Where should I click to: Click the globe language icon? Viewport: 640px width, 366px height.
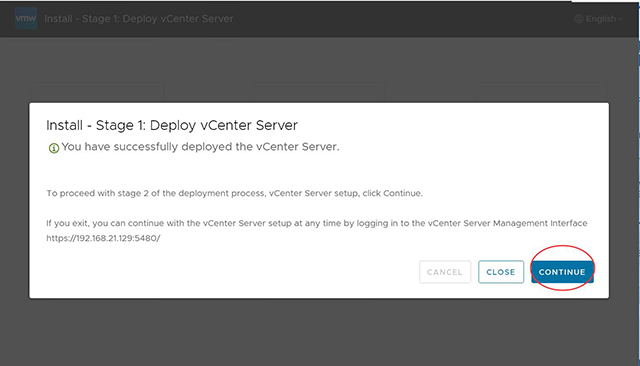[x=578, y=19]
